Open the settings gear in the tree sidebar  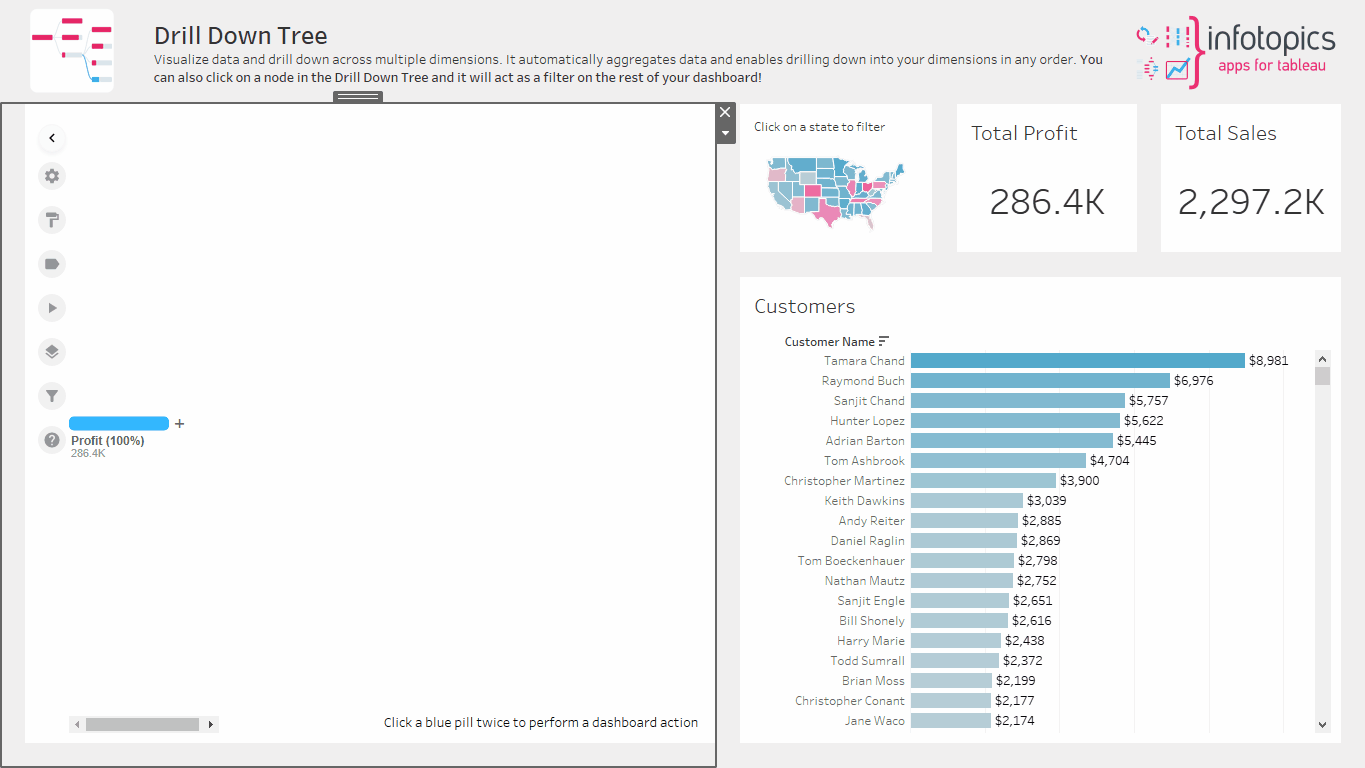[52, 176]
